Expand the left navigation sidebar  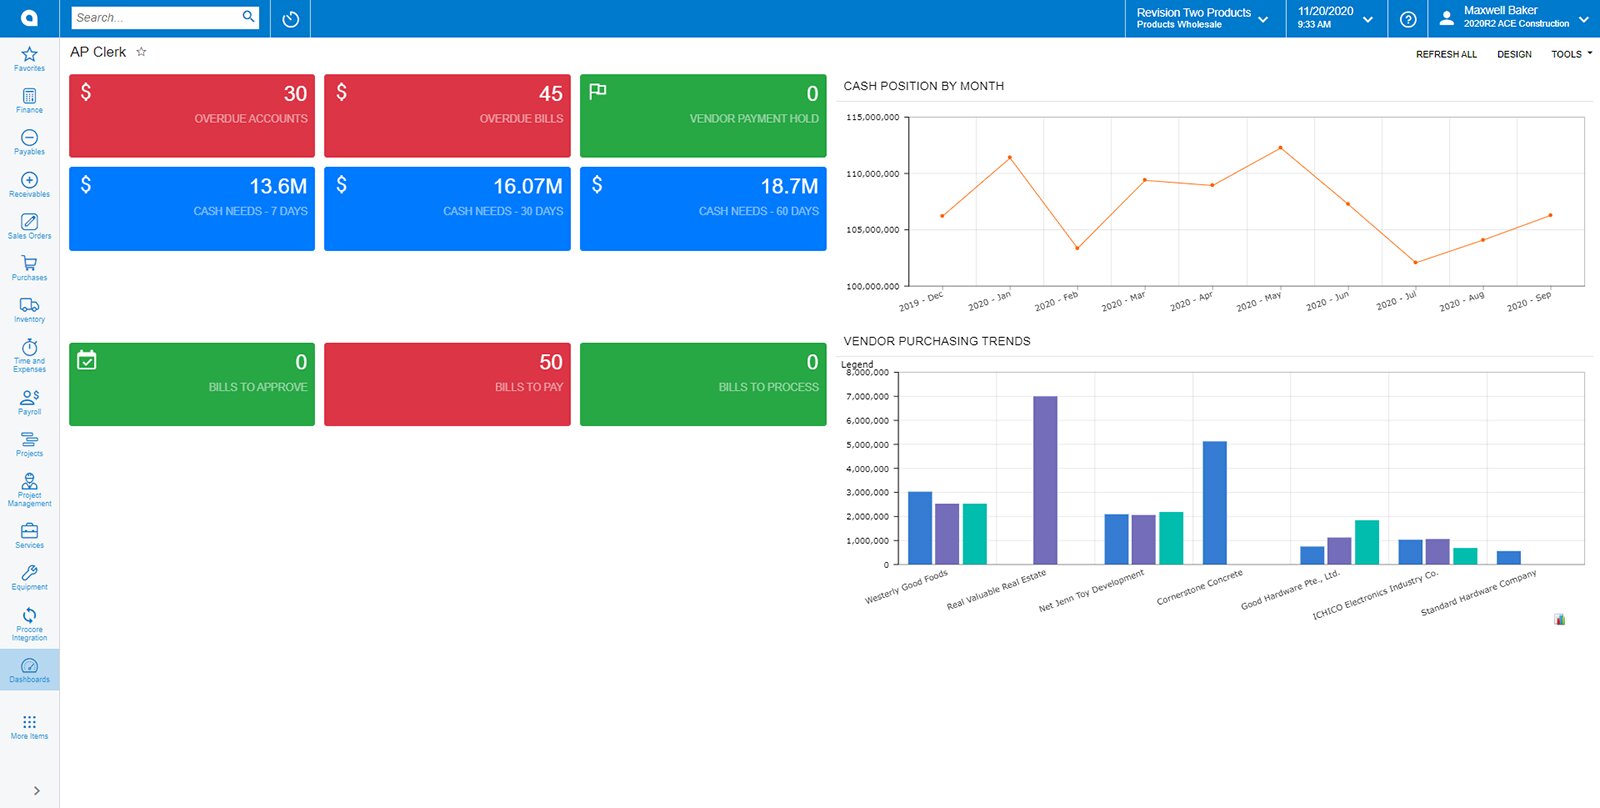[37, 790]
